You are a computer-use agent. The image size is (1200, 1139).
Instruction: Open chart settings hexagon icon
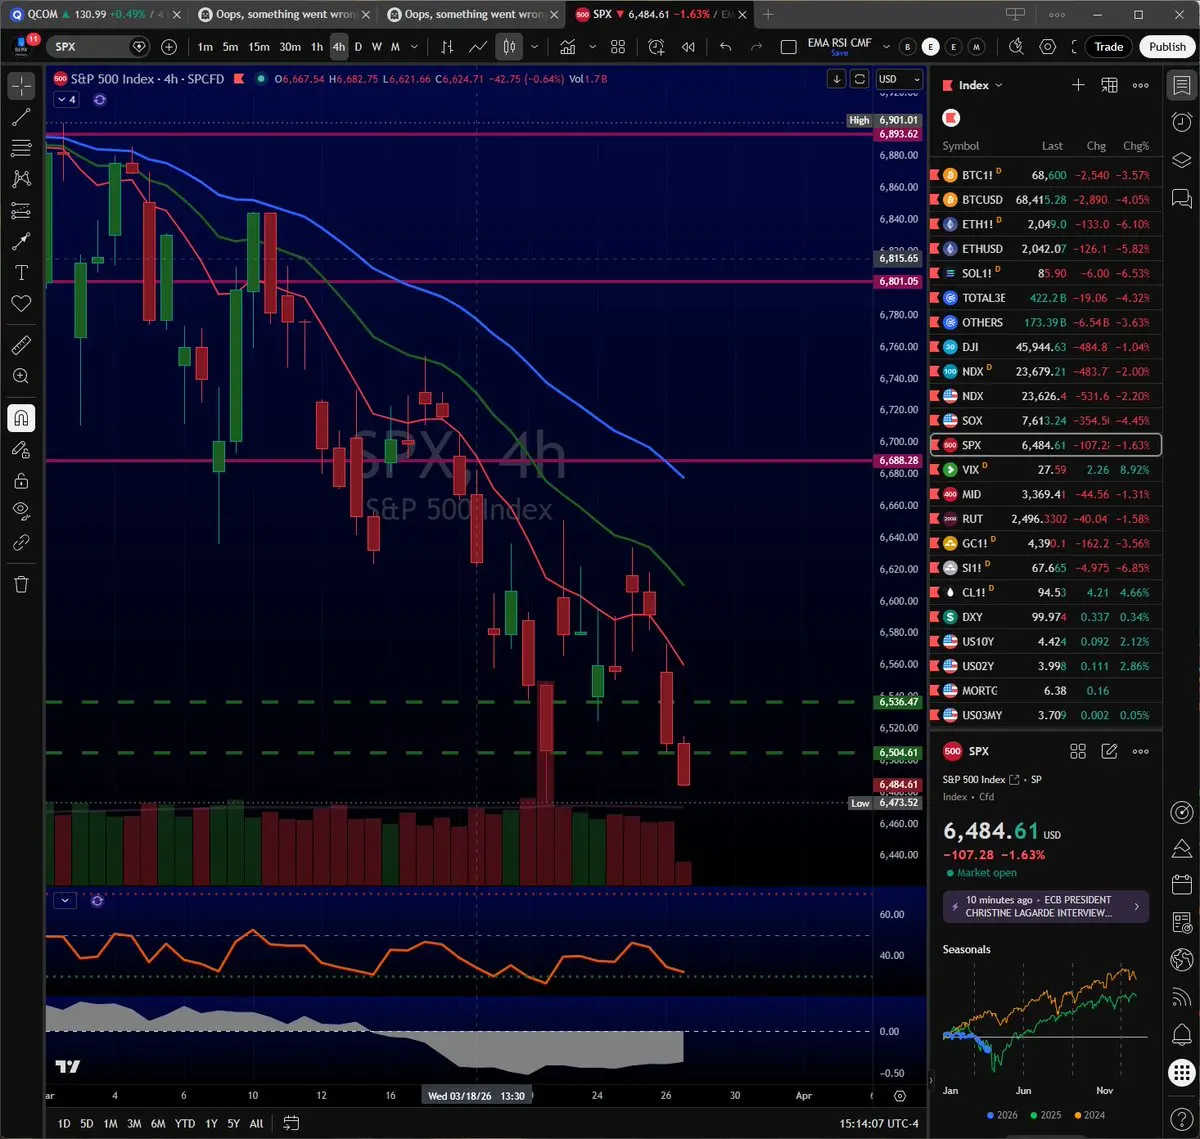coord(1048,47)
